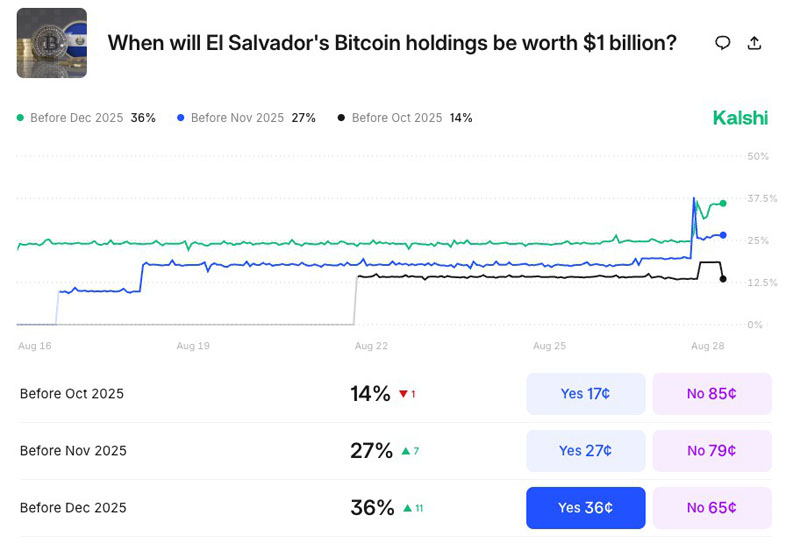
Task: Buy Yes 17¢ for Before Oct 2025
Action: 585,394
